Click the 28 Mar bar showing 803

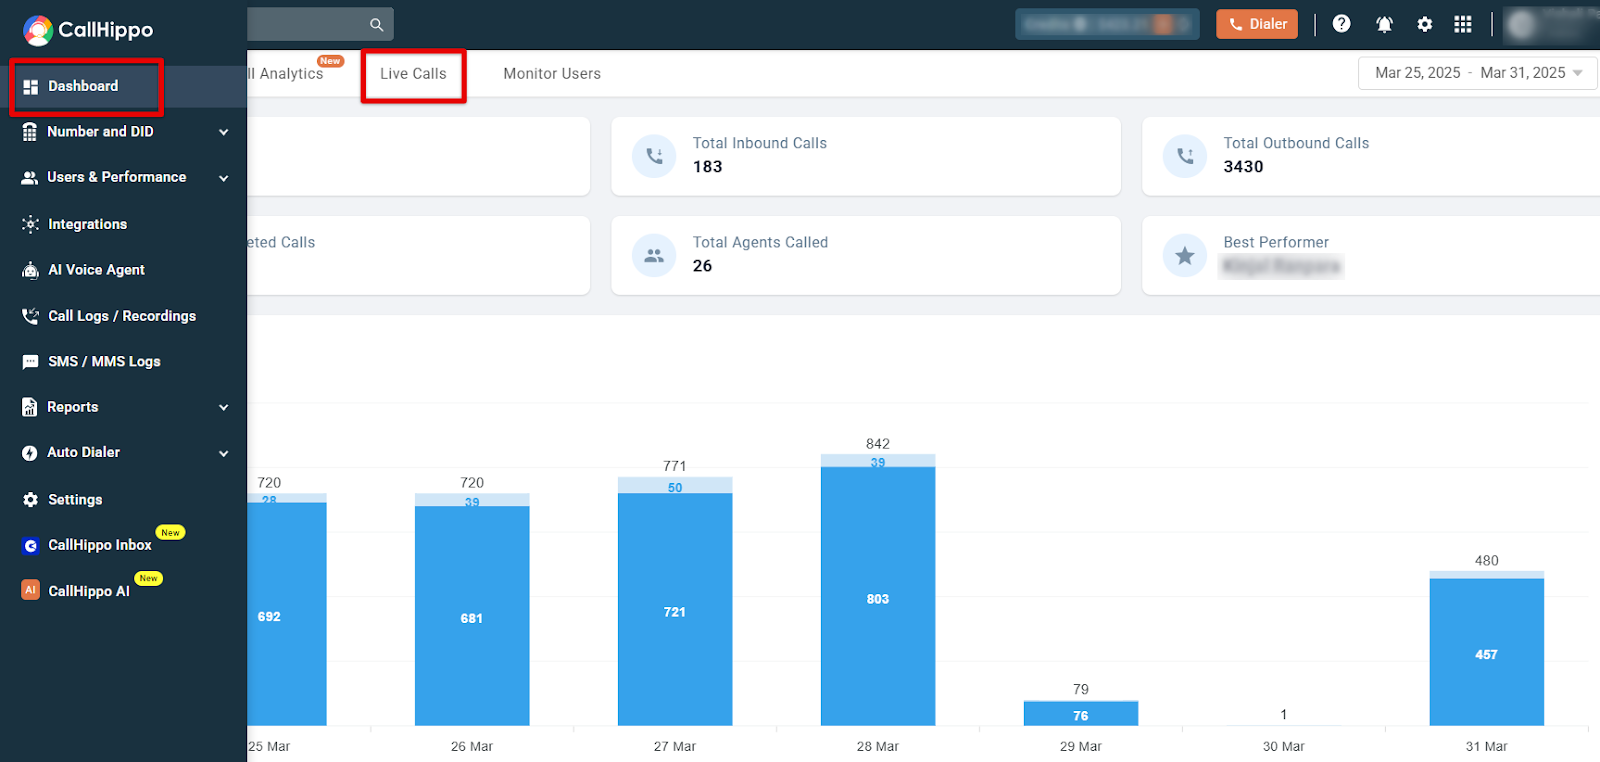click(x=878, y=596)
